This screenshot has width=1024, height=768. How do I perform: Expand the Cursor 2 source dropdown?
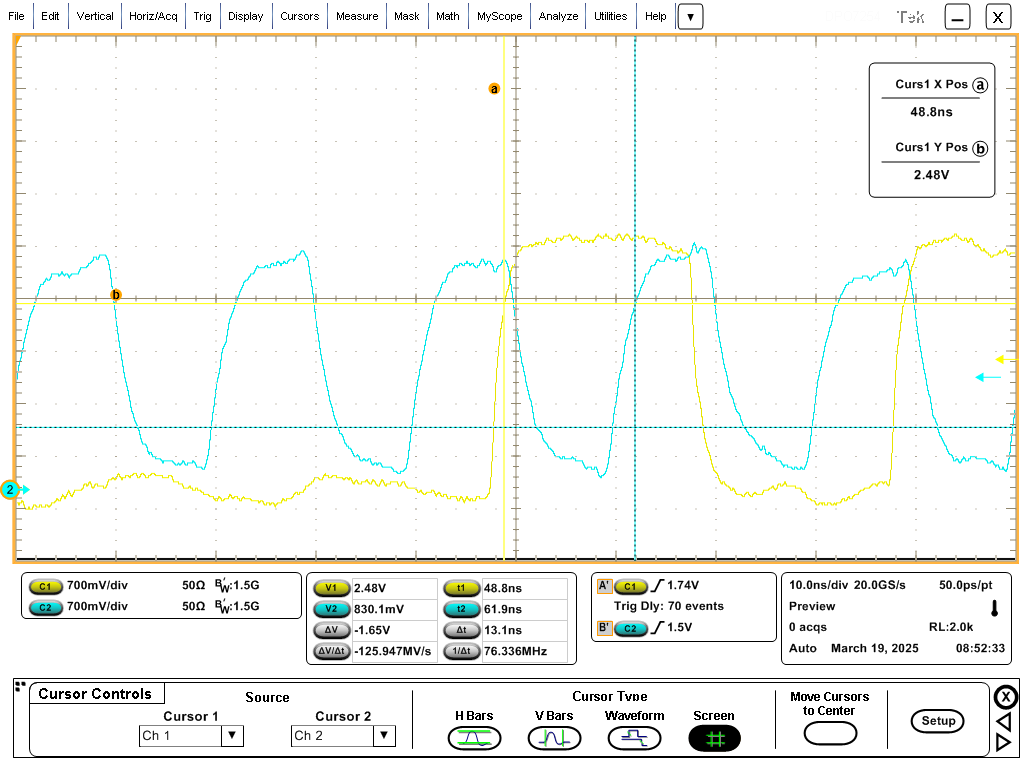point(384,736)
